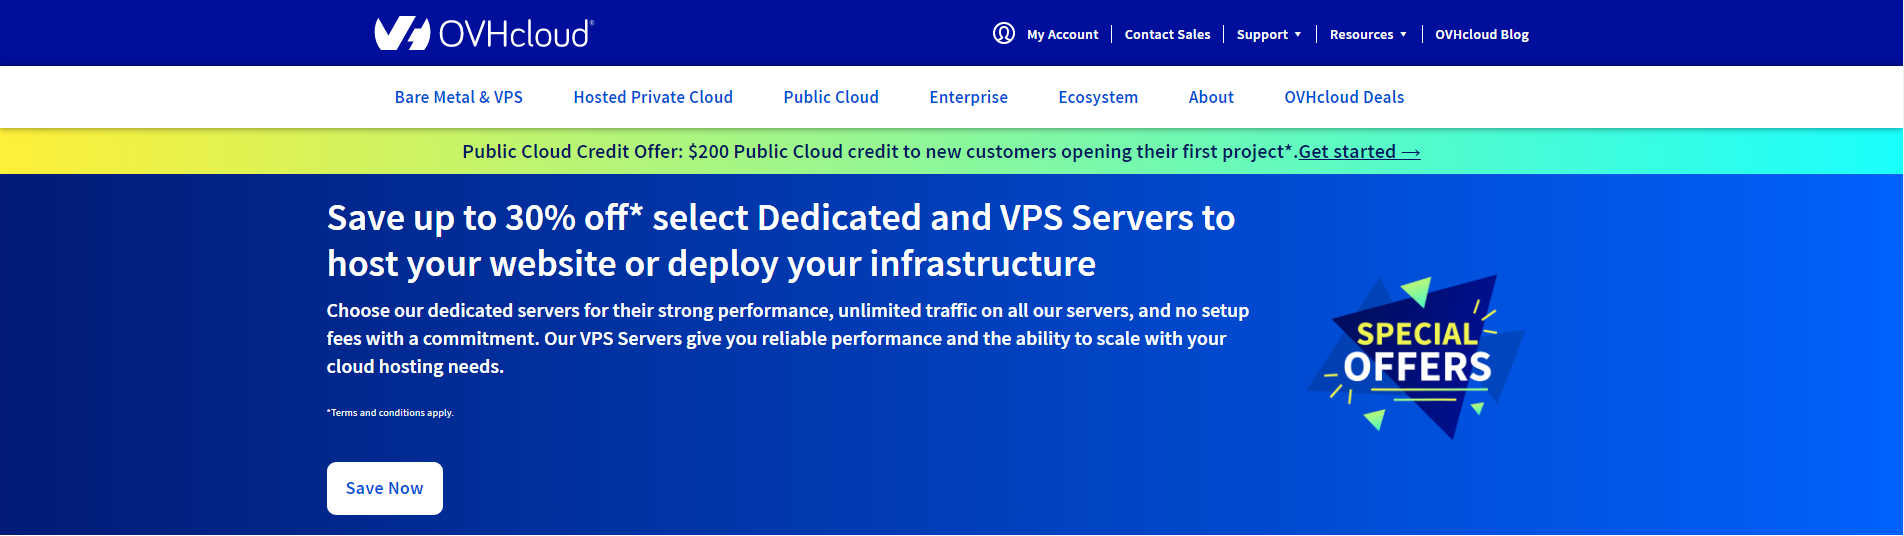Expand the Resources dropdown

pos(1368,34)
